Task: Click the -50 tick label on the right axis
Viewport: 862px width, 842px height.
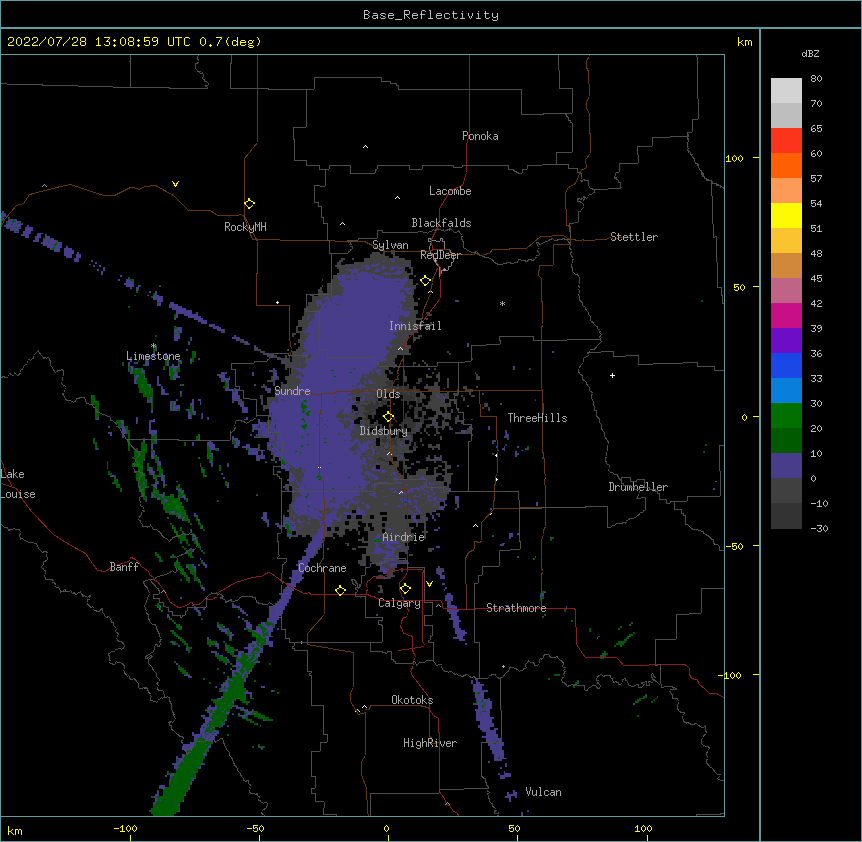Action: click(734, 546)
